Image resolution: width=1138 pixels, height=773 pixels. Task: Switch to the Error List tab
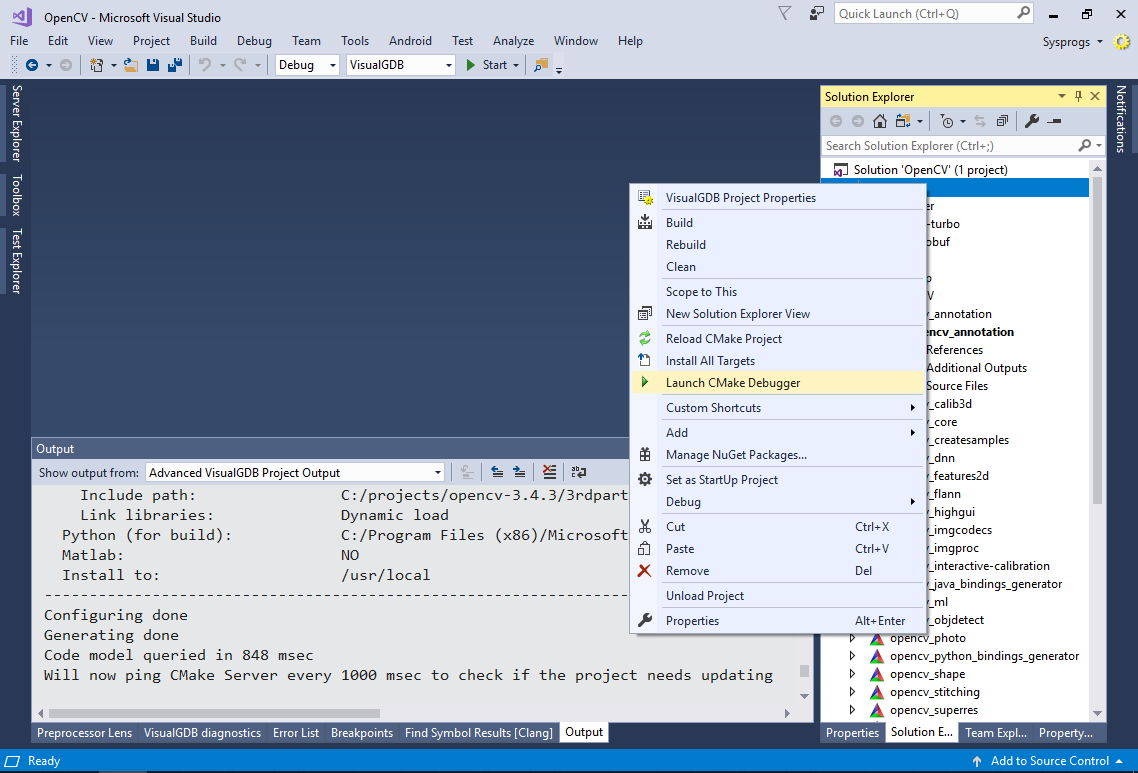click(295, 733)
